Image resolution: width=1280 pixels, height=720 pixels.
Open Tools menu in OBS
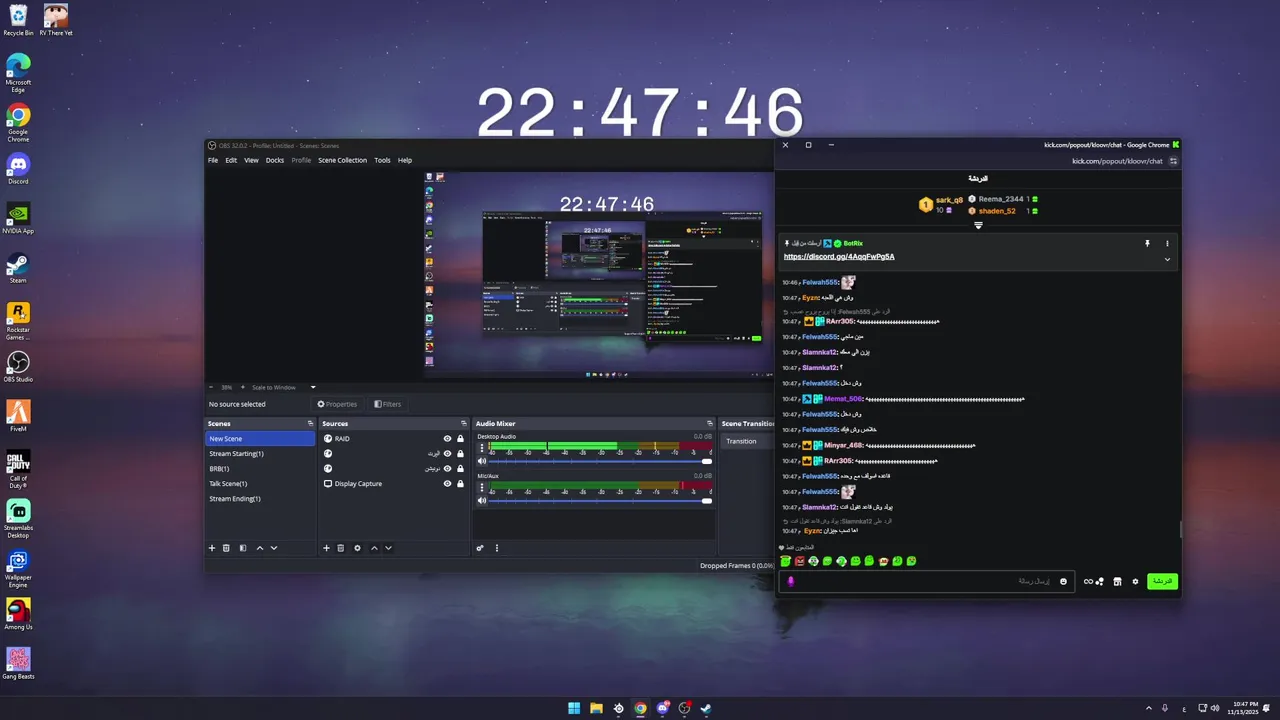coord(382,160)
